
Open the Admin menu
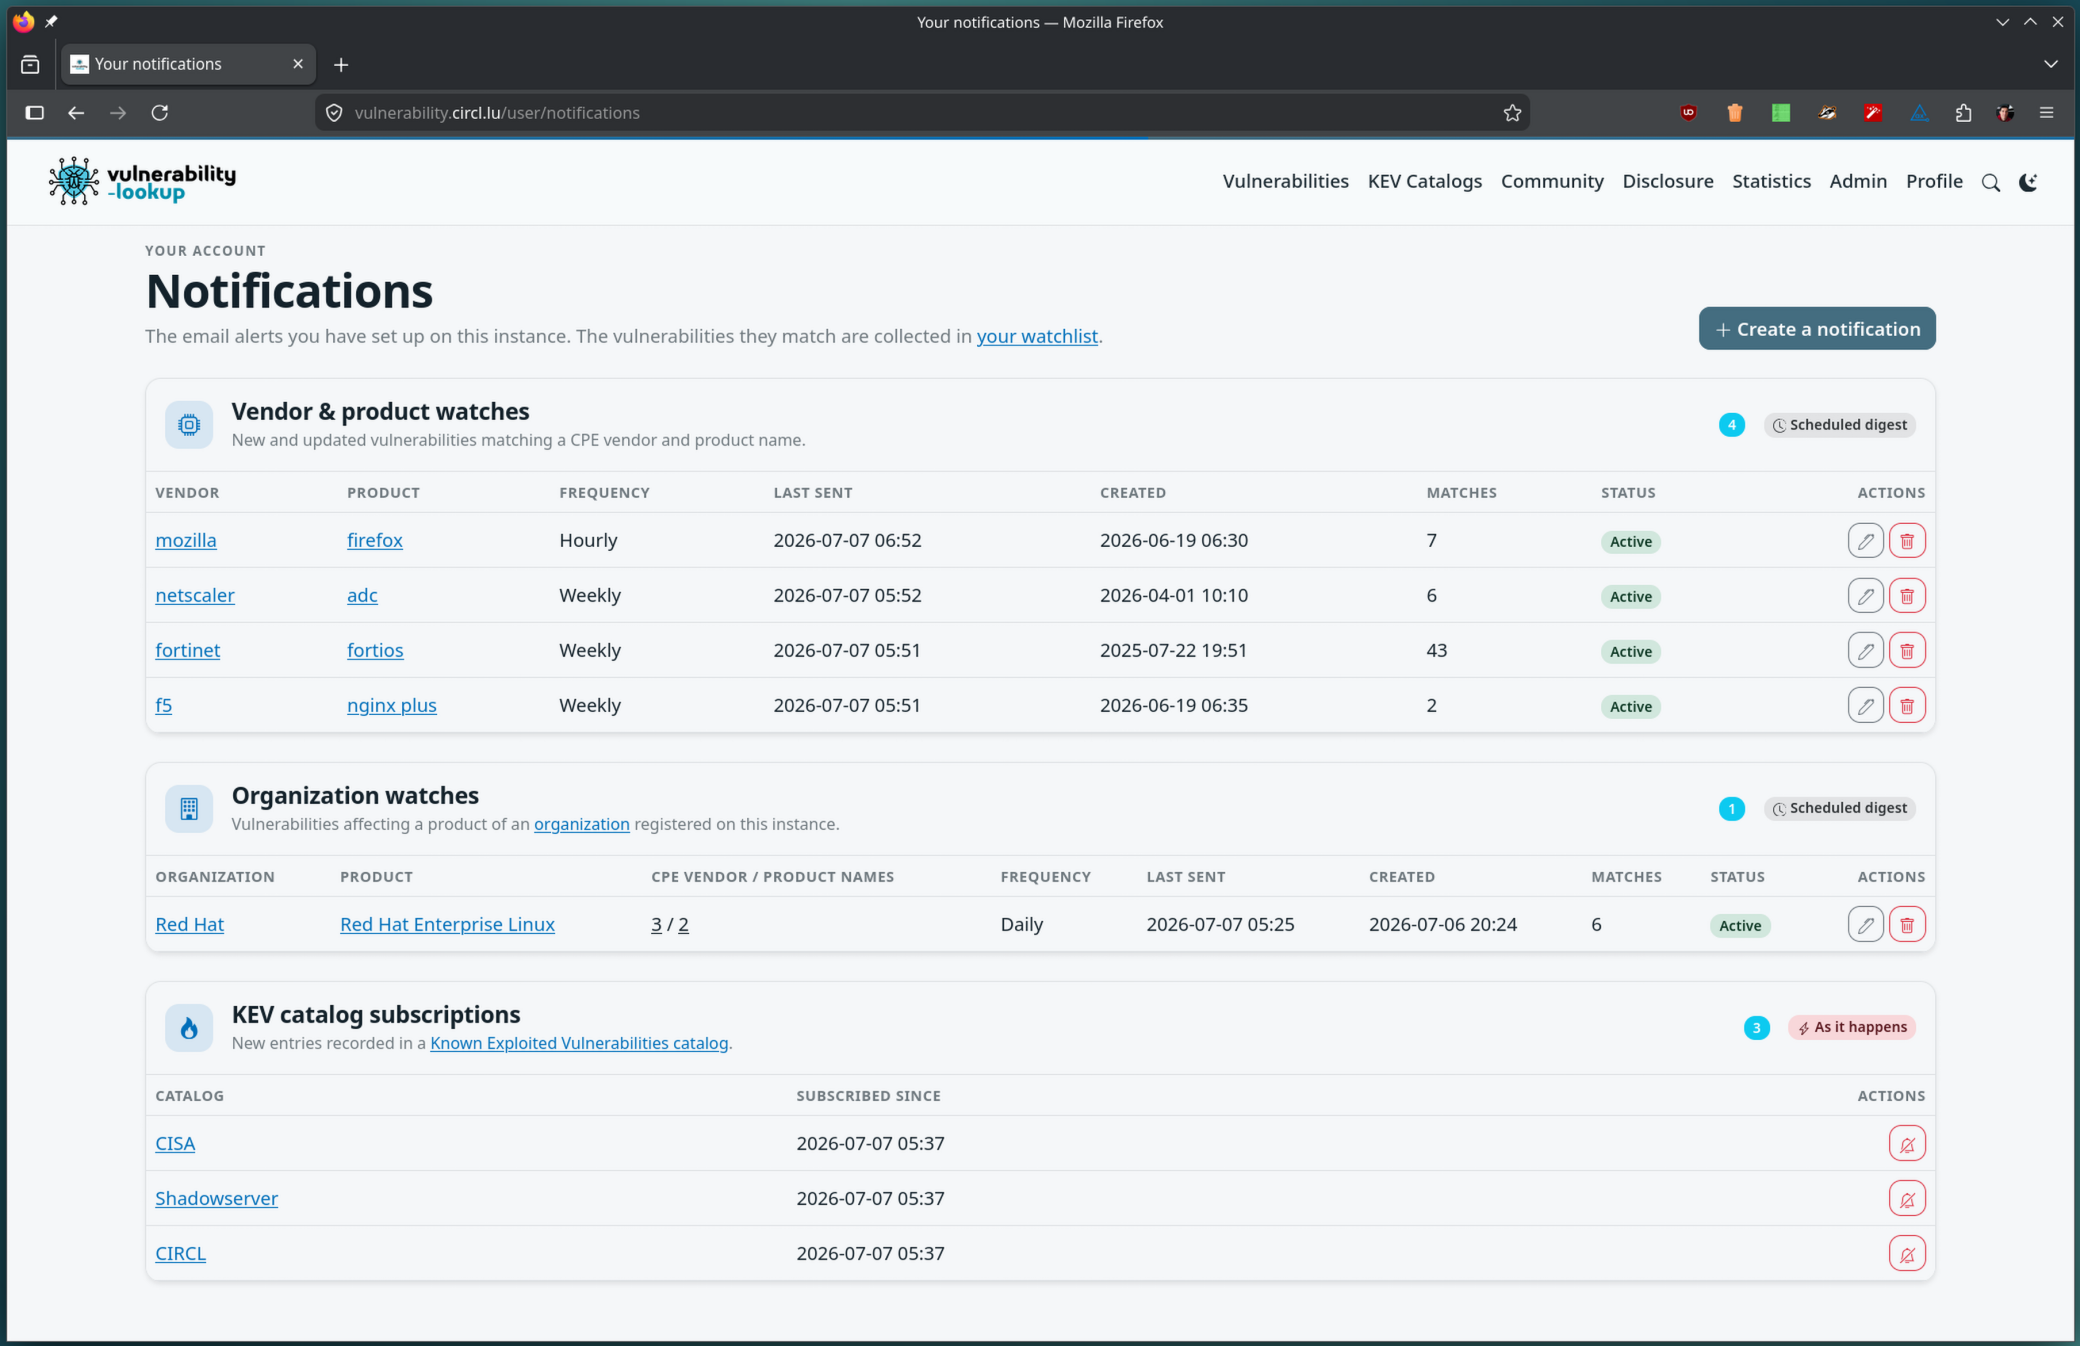[x=1858, y=181]
